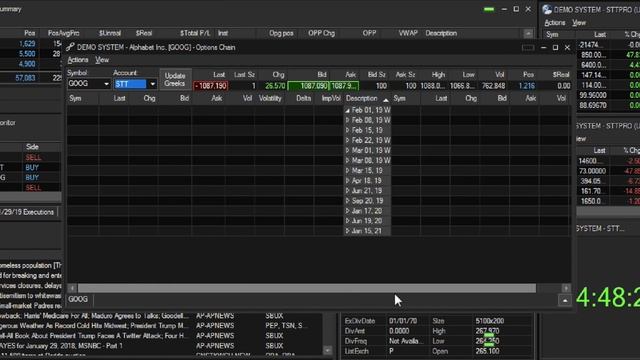
Task: Click the Options Chain title bar extra button
Action: [528, 48]
